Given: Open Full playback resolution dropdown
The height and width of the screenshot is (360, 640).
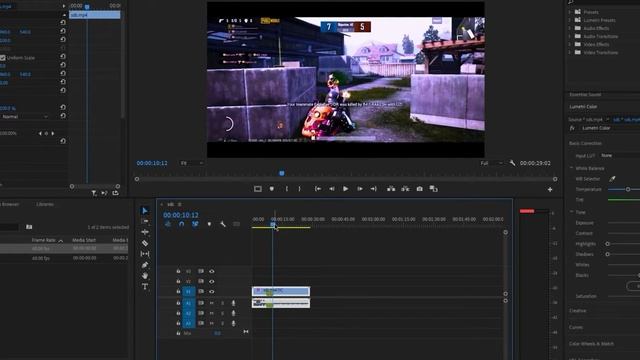Looking at the screenshot, I should point(491,163).
